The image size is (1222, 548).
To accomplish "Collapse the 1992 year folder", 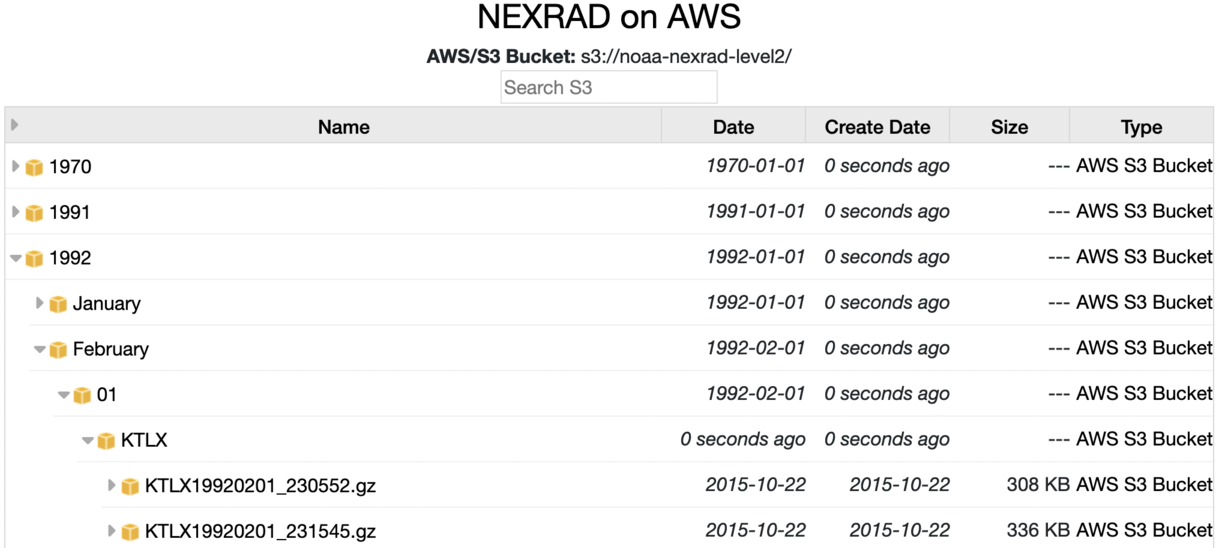I will (x=16, y=258).
